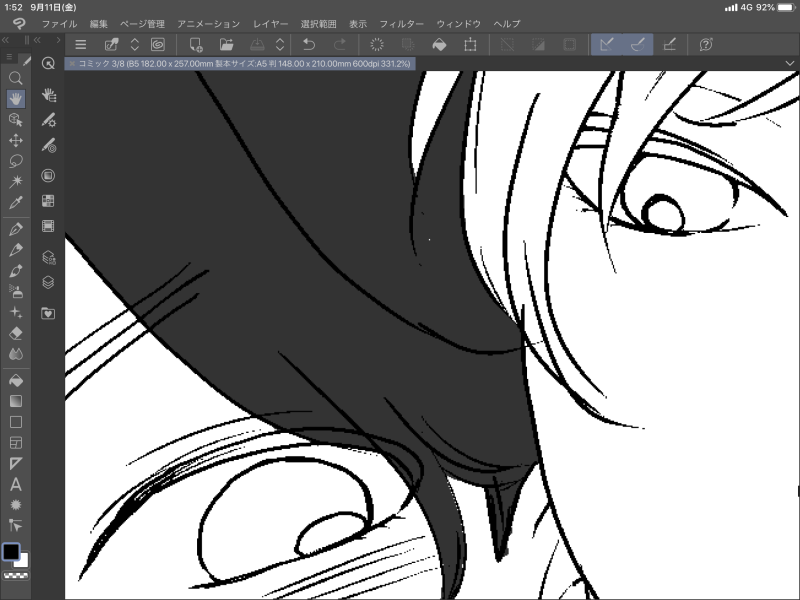Open the ウィンドウ menu

(459, 24)
